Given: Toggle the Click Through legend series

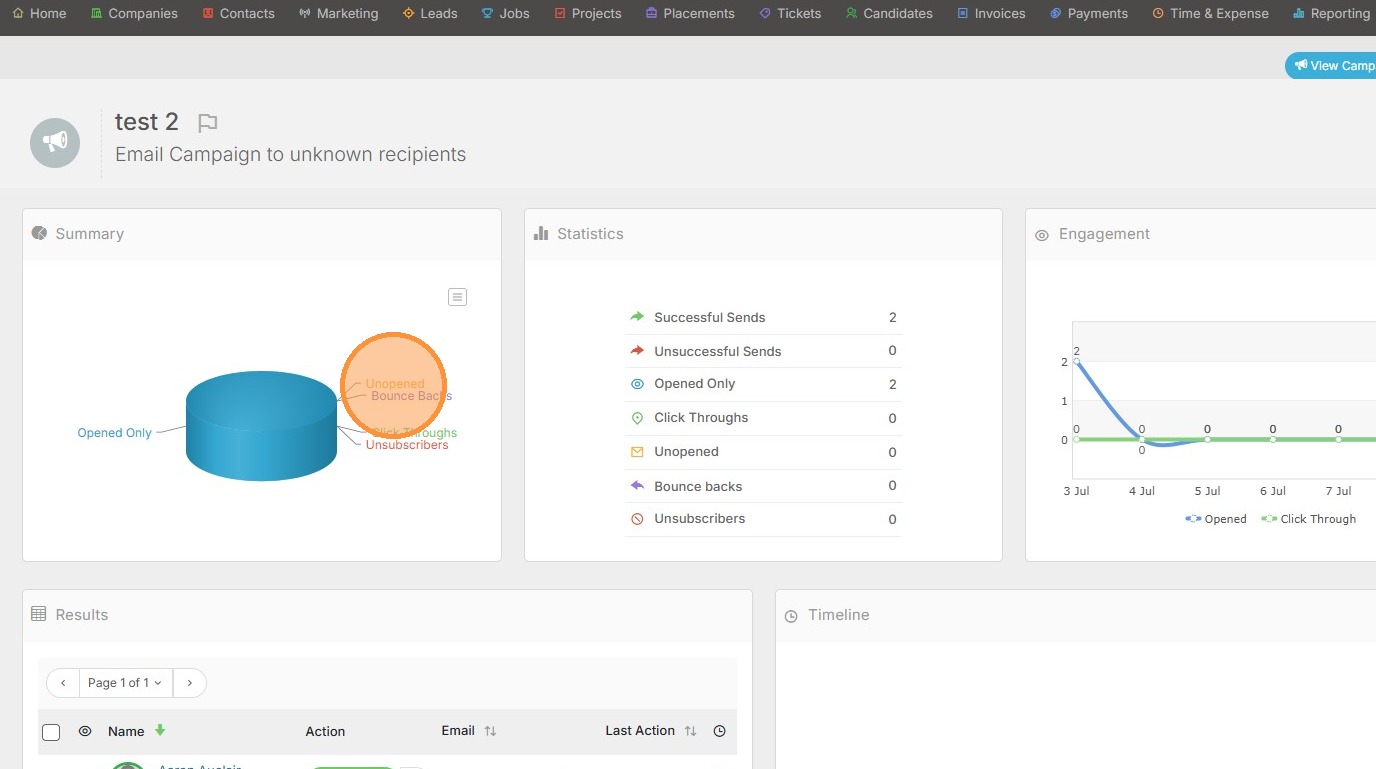Looking at the screenshot, I should (x=1308, y=519).
